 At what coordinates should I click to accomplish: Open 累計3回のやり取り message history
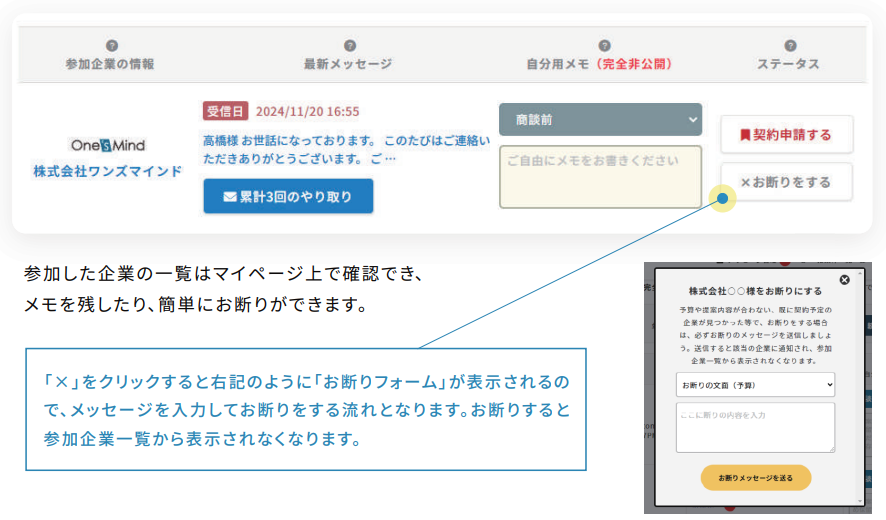pos(288,197)
